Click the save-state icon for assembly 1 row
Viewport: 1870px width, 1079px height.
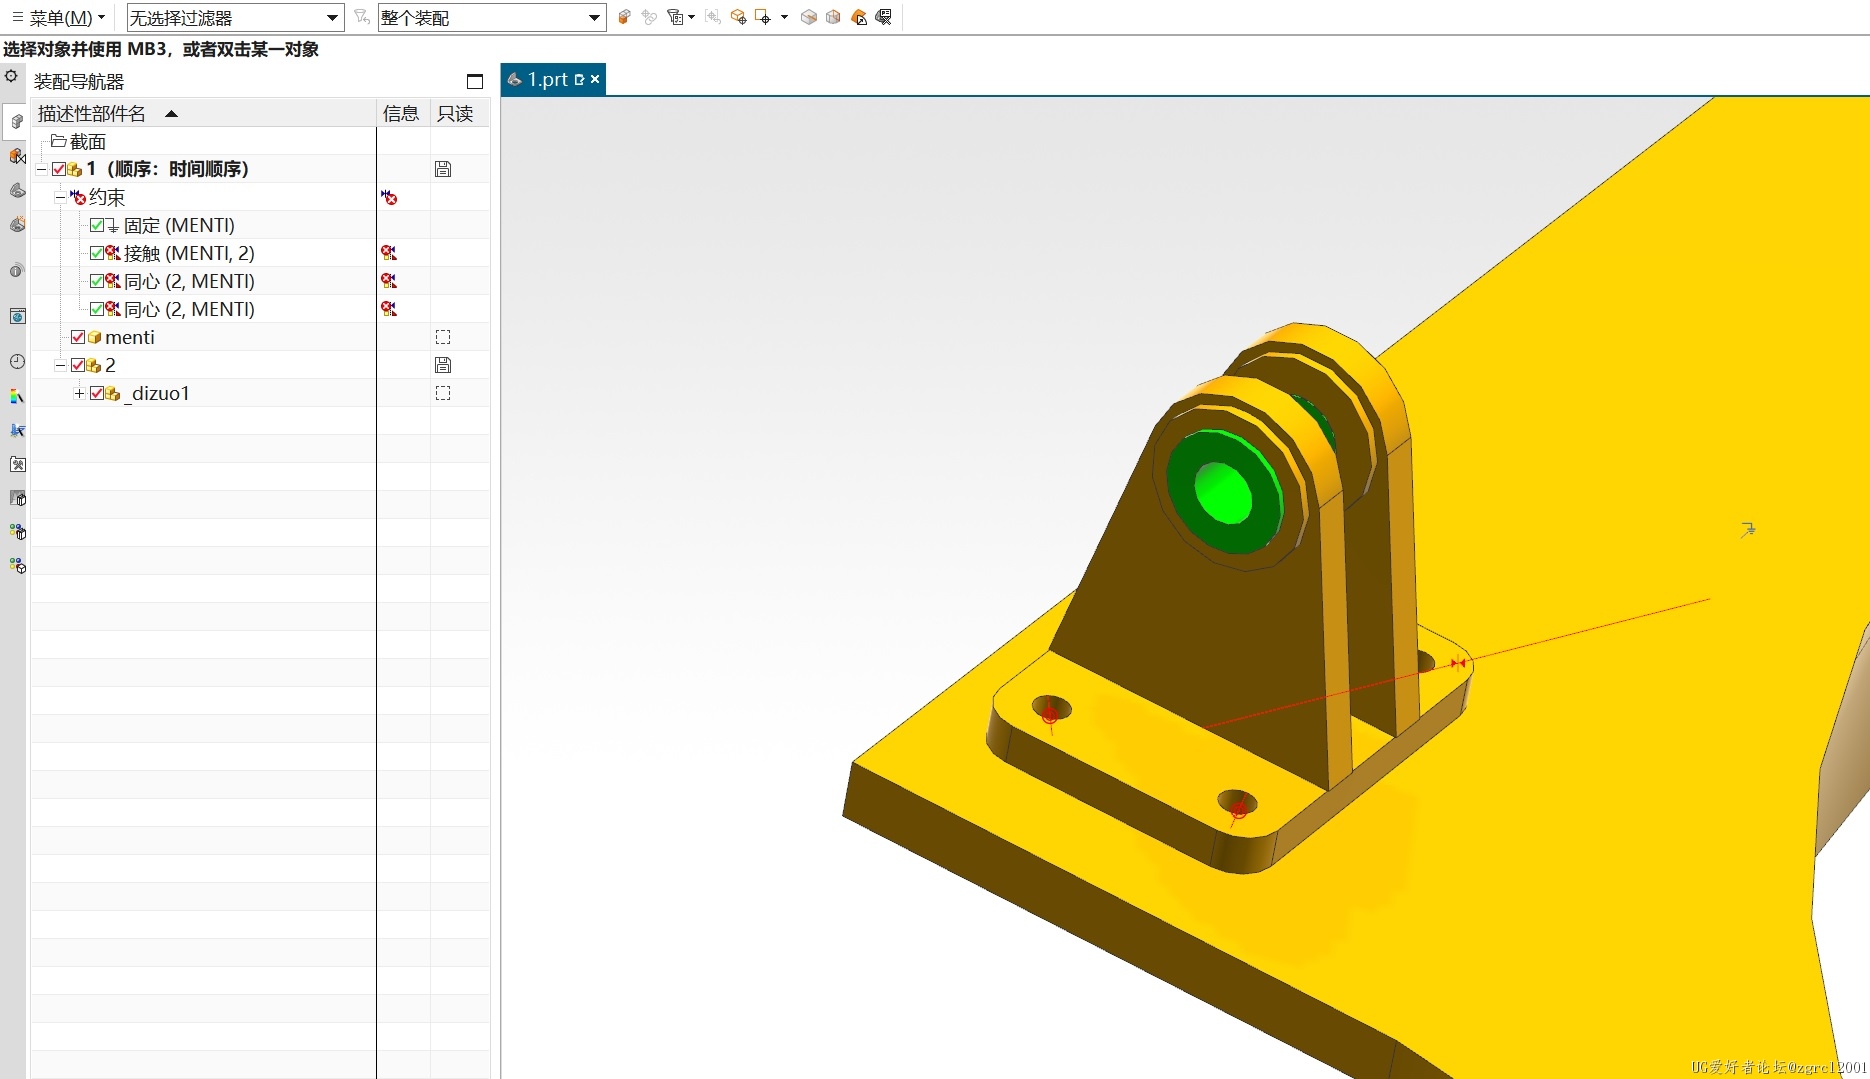[x=443, y=169]
